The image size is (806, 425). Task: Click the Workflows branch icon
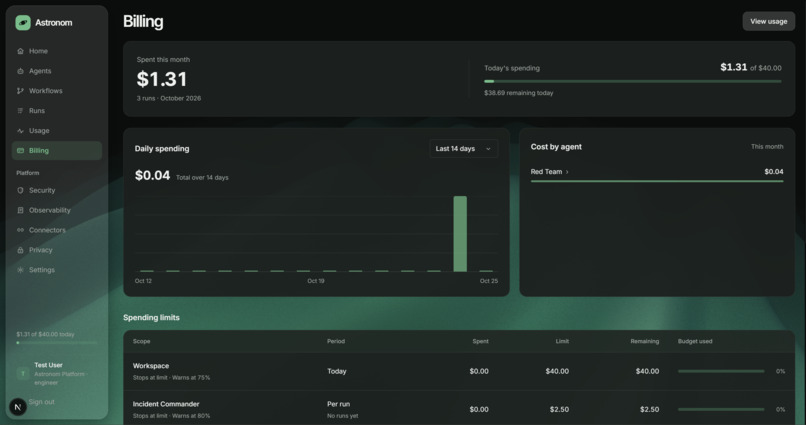pyautogui.click(x=21, y=91)
